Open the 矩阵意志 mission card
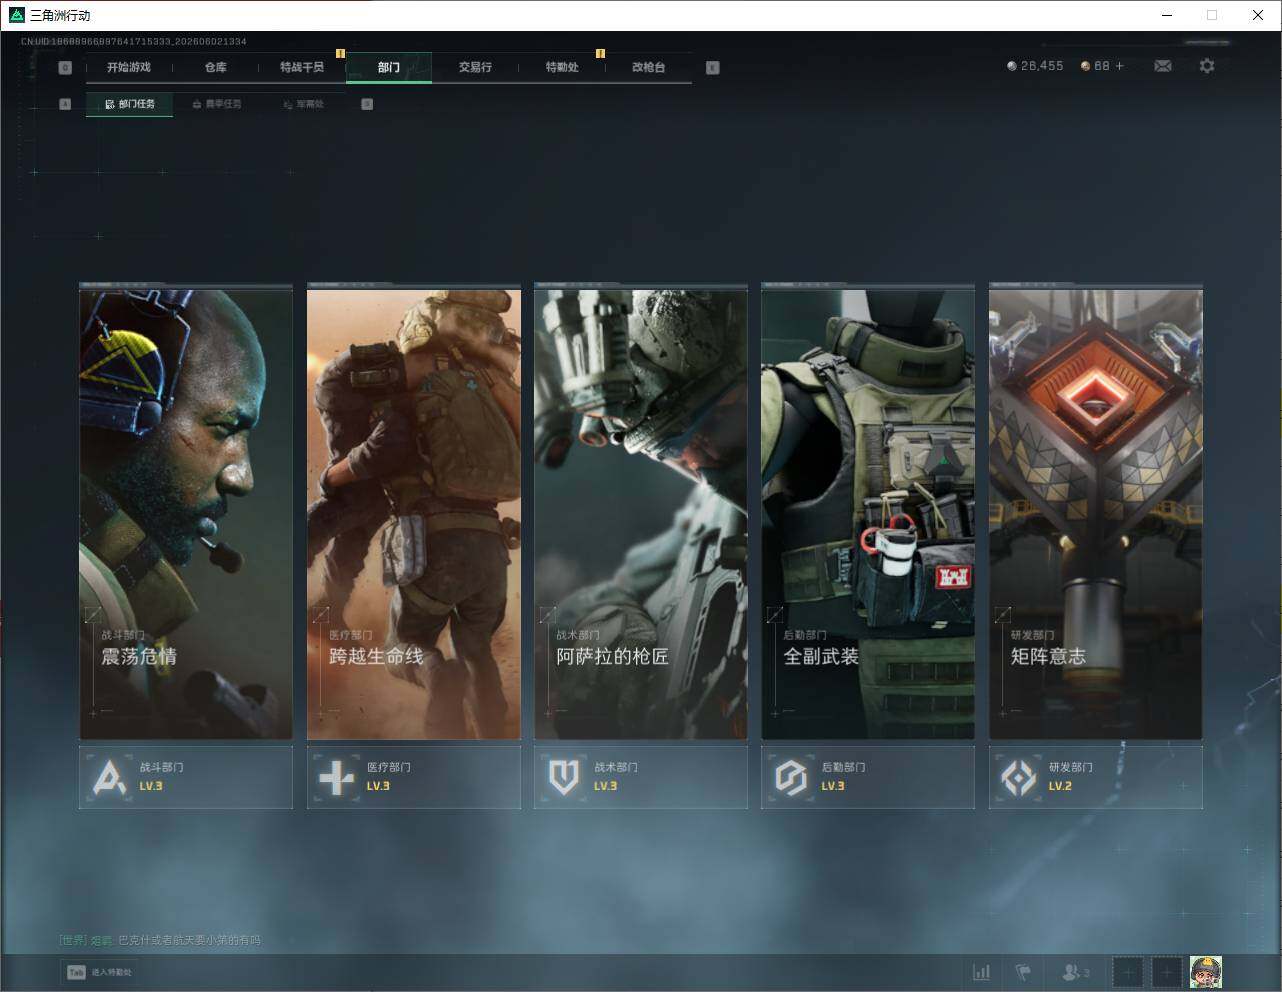 1096,514
